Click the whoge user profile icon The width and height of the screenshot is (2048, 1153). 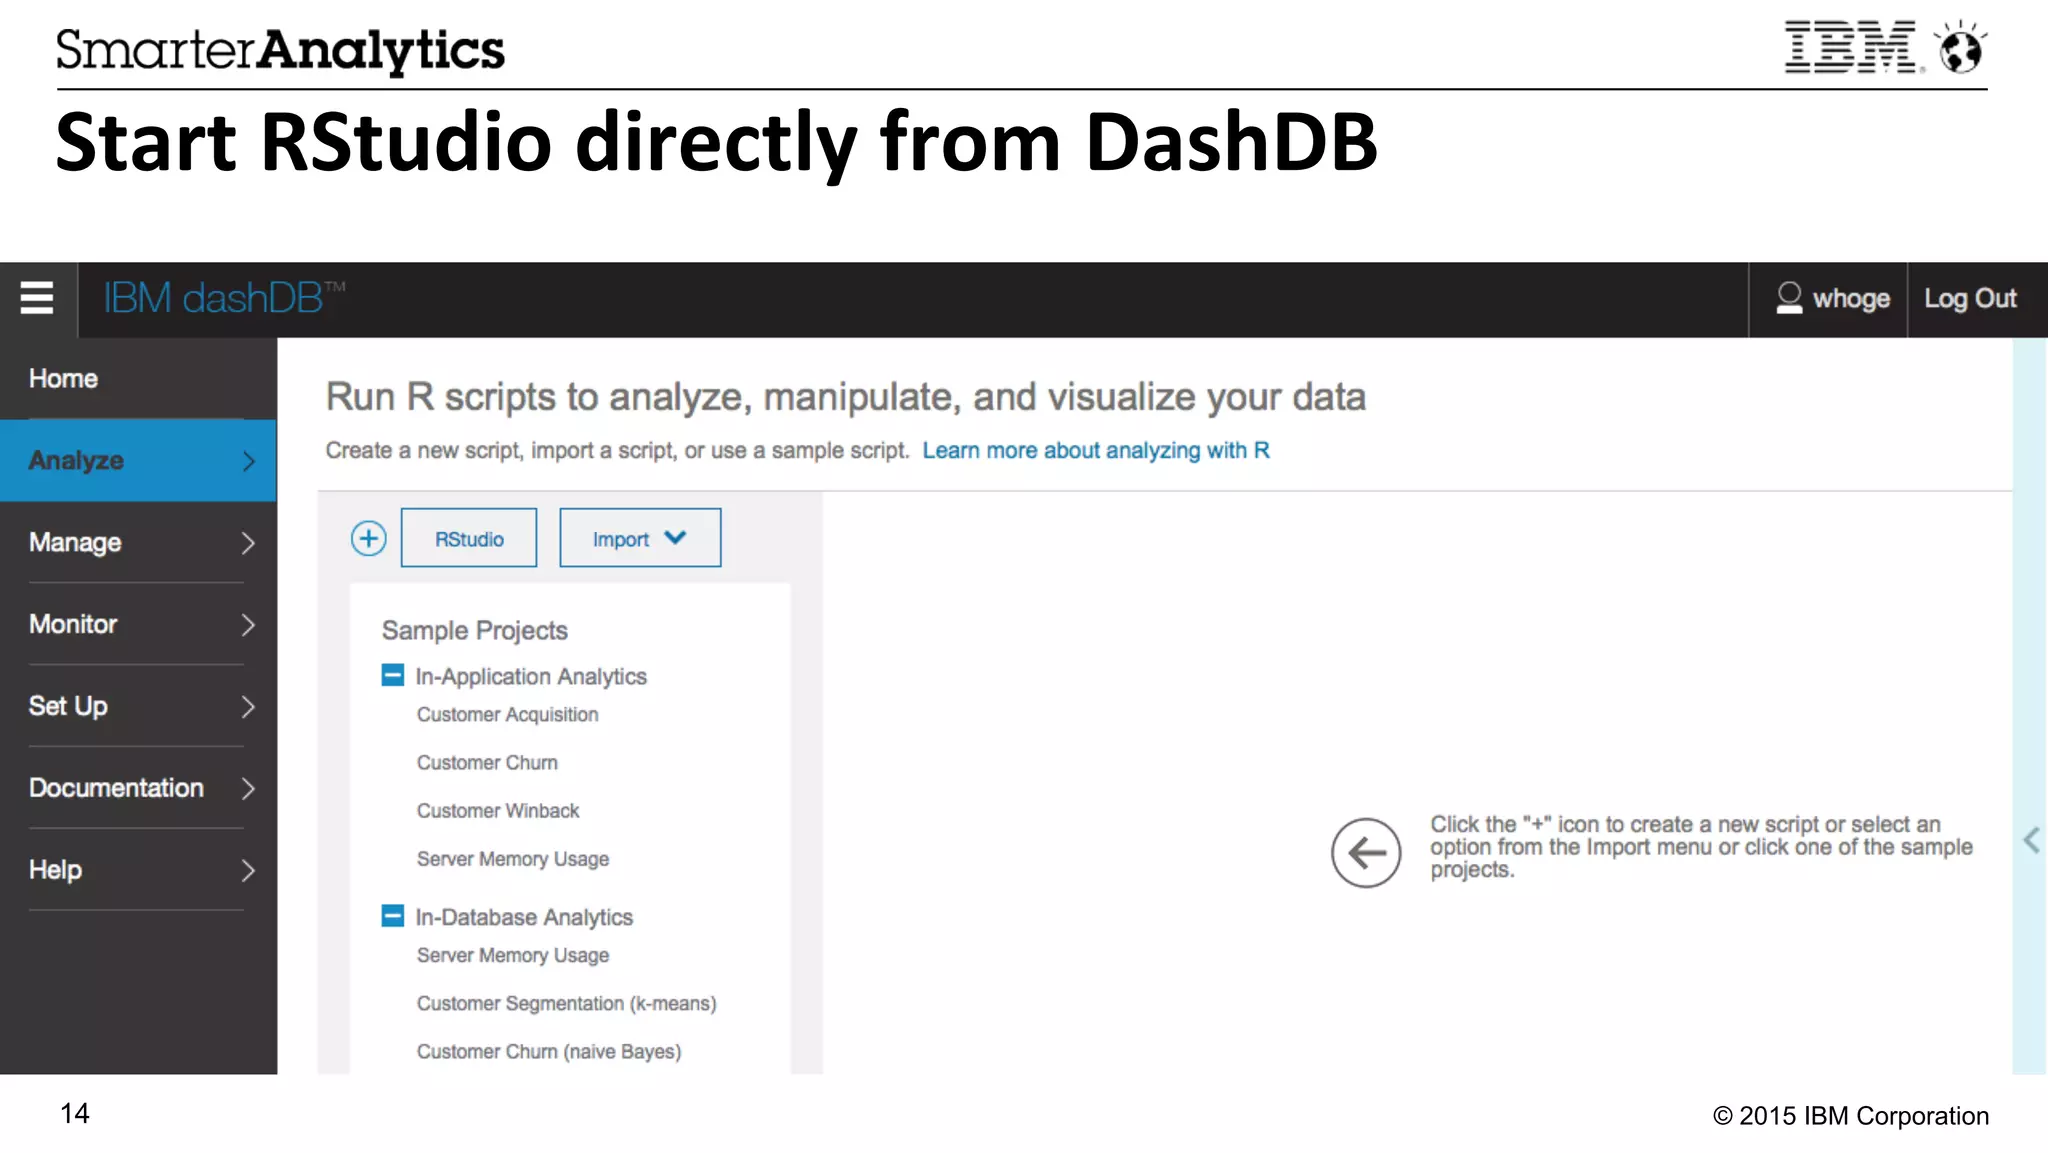coord(1789,298)
